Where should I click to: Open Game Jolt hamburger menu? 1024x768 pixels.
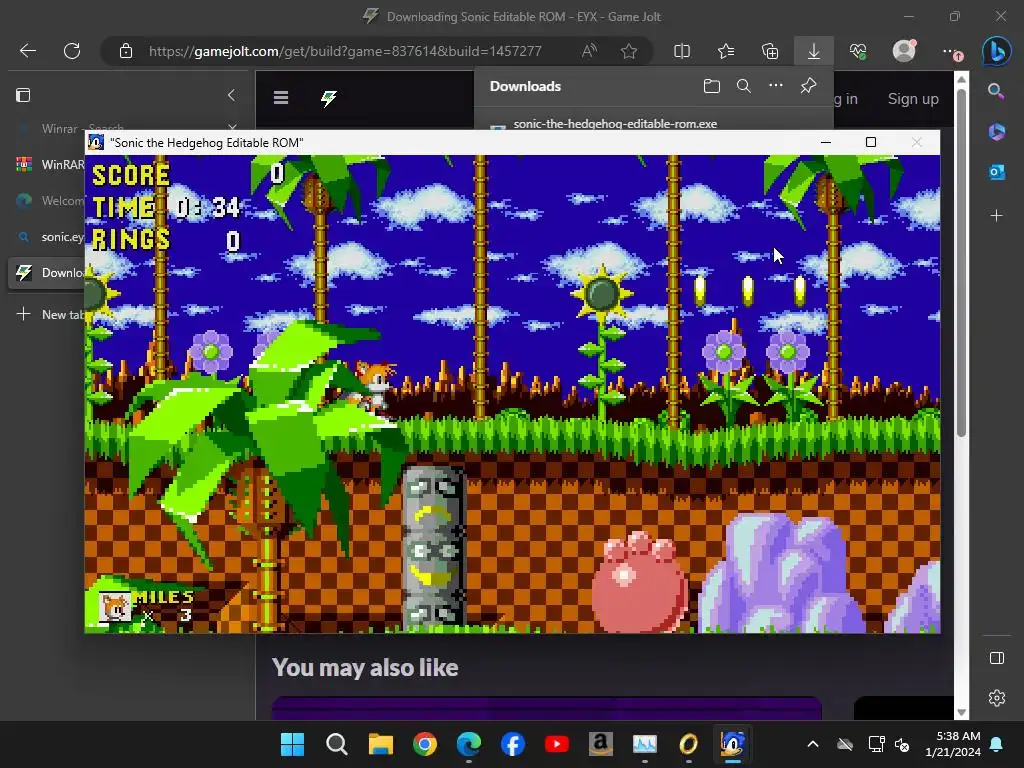[x=281, y=98]
